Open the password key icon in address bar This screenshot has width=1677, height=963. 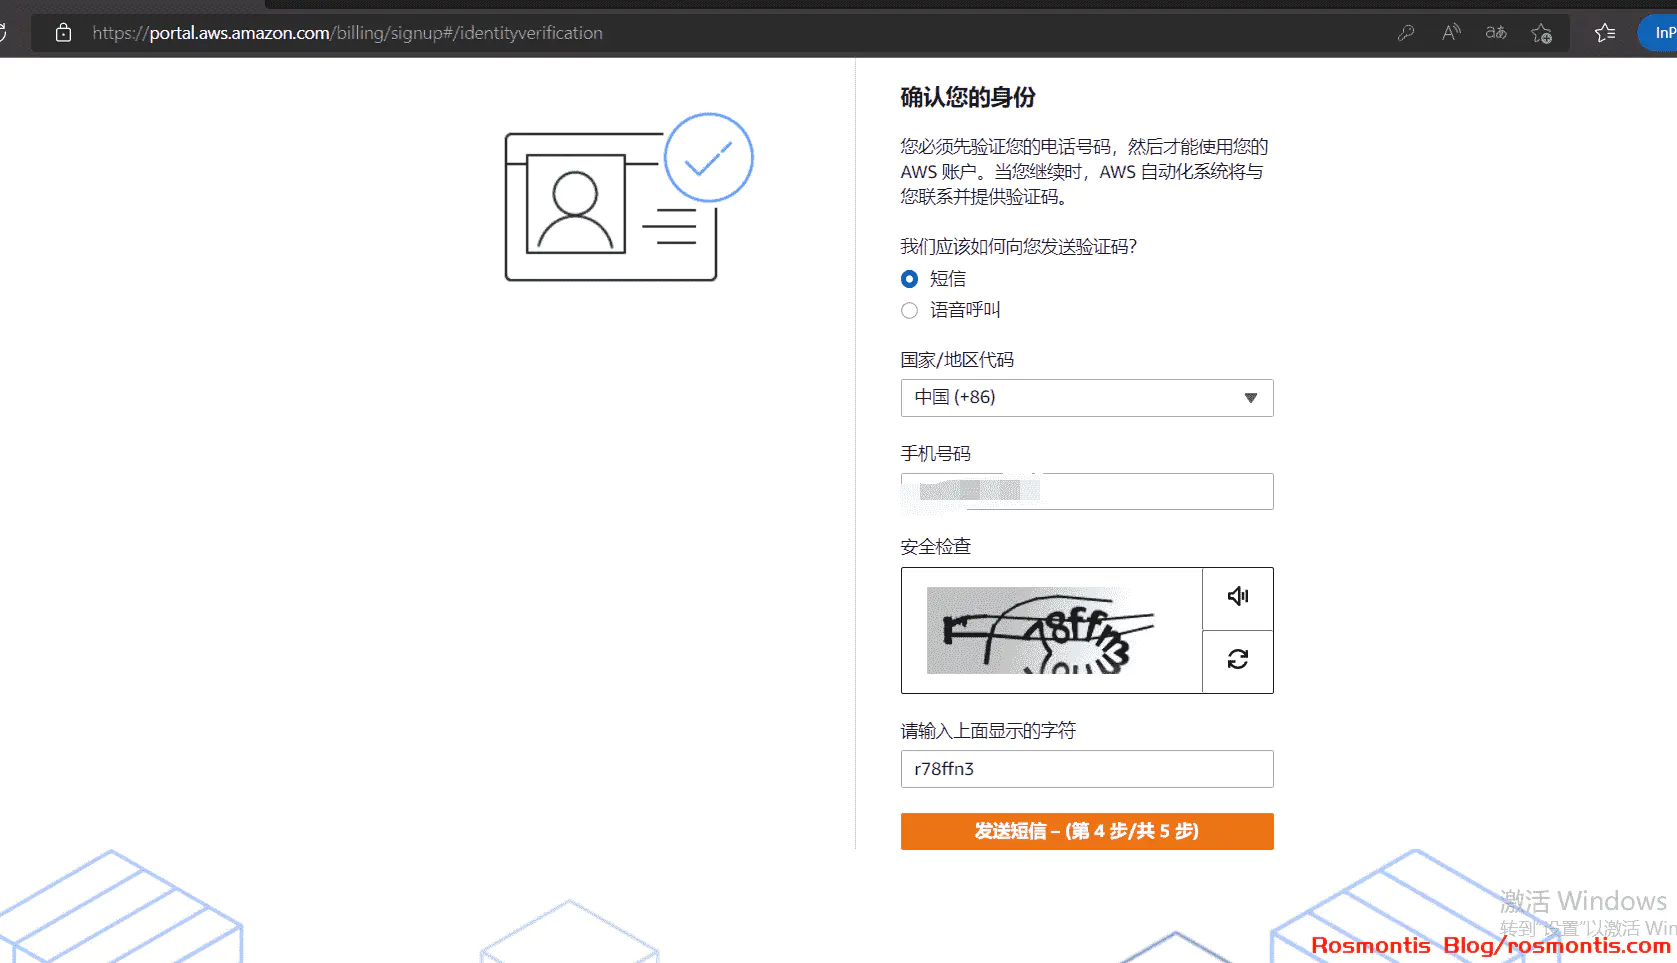(1406, 33)
